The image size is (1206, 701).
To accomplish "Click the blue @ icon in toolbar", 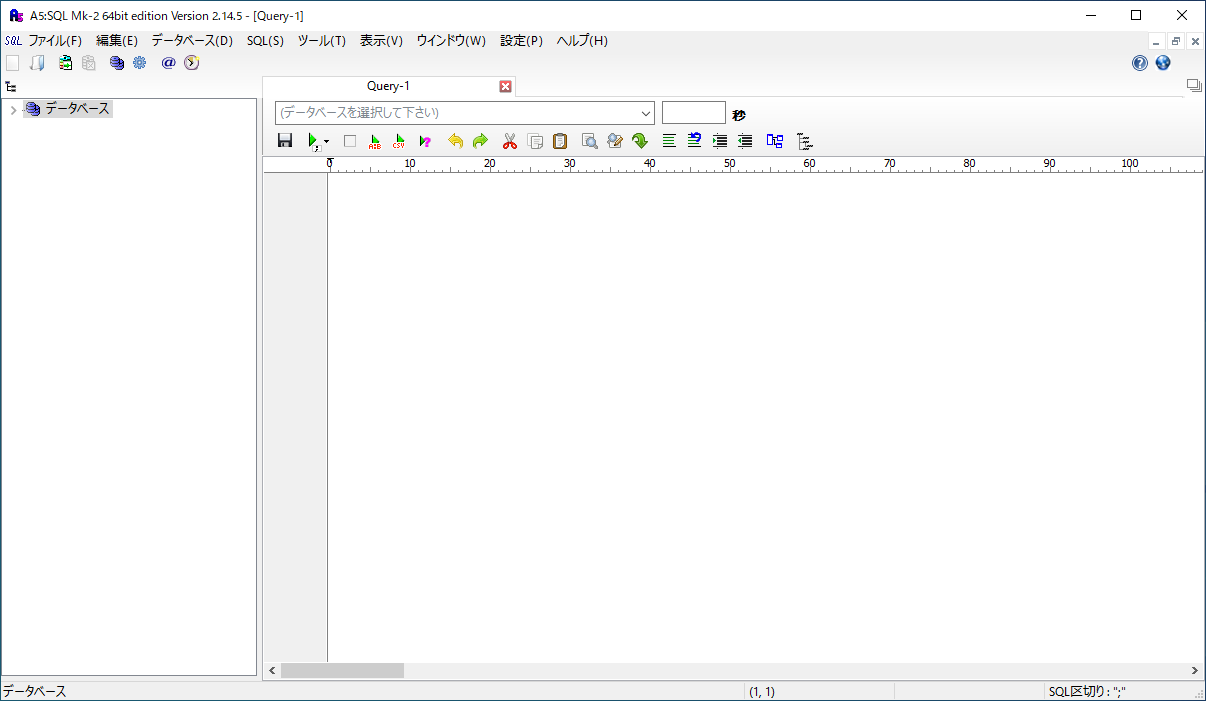I will [168, 63].
